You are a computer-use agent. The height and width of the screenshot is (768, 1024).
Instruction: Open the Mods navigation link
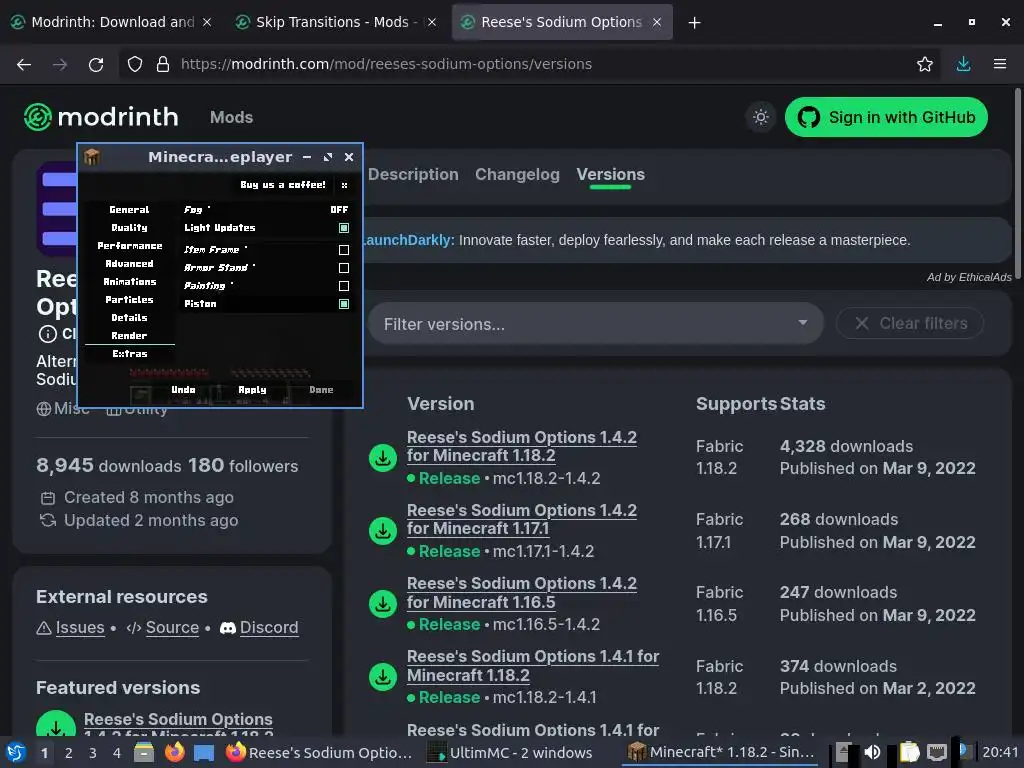click(x=231, y=117)
